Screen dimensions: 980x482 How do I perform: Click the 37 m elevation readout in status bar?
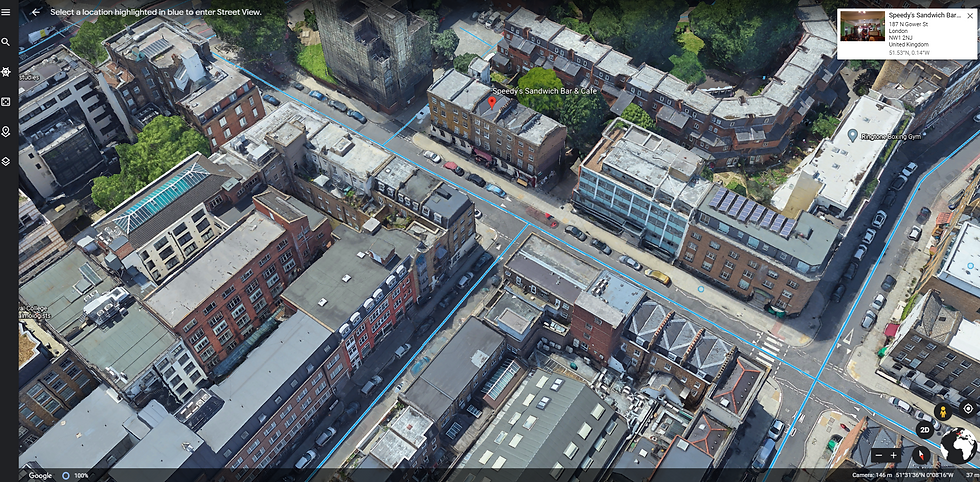972,476
